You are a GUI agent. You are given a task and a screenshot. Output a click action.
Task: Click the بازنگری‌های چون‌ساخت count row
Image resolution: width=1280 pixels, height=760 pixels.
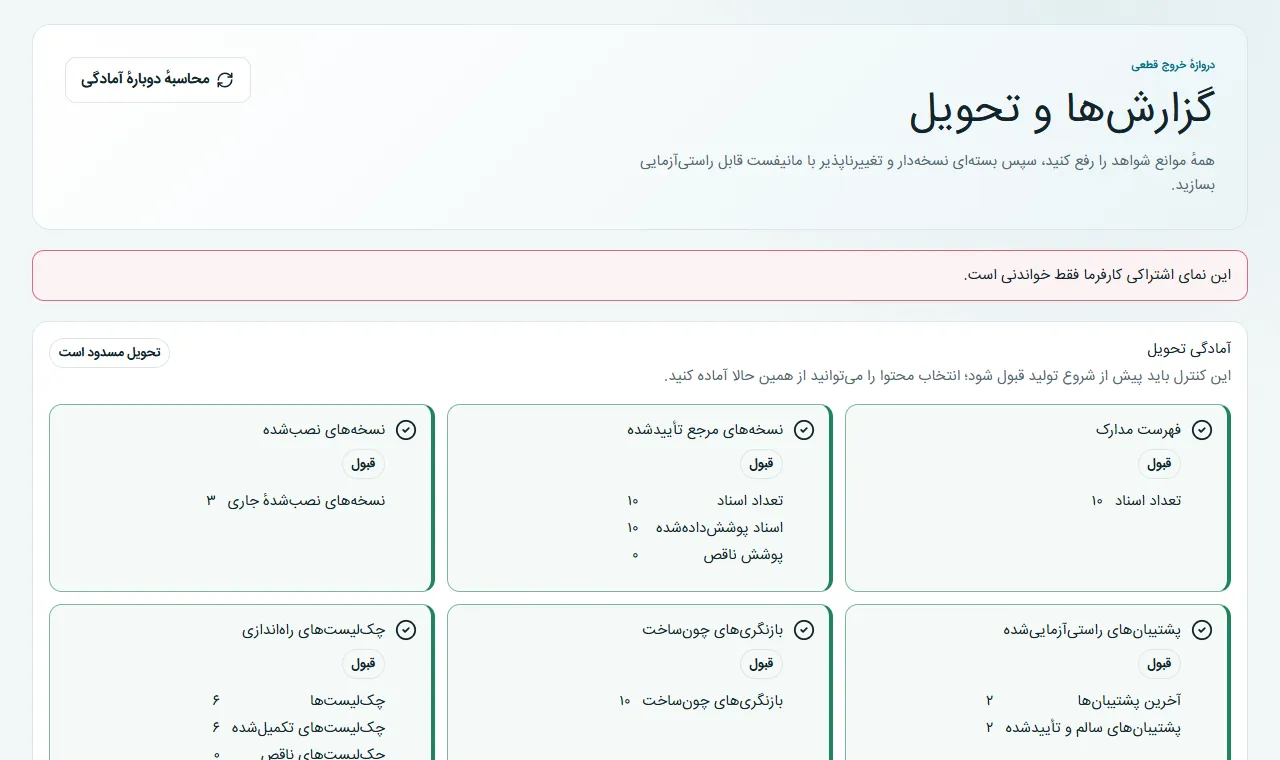tap(701, 700)
